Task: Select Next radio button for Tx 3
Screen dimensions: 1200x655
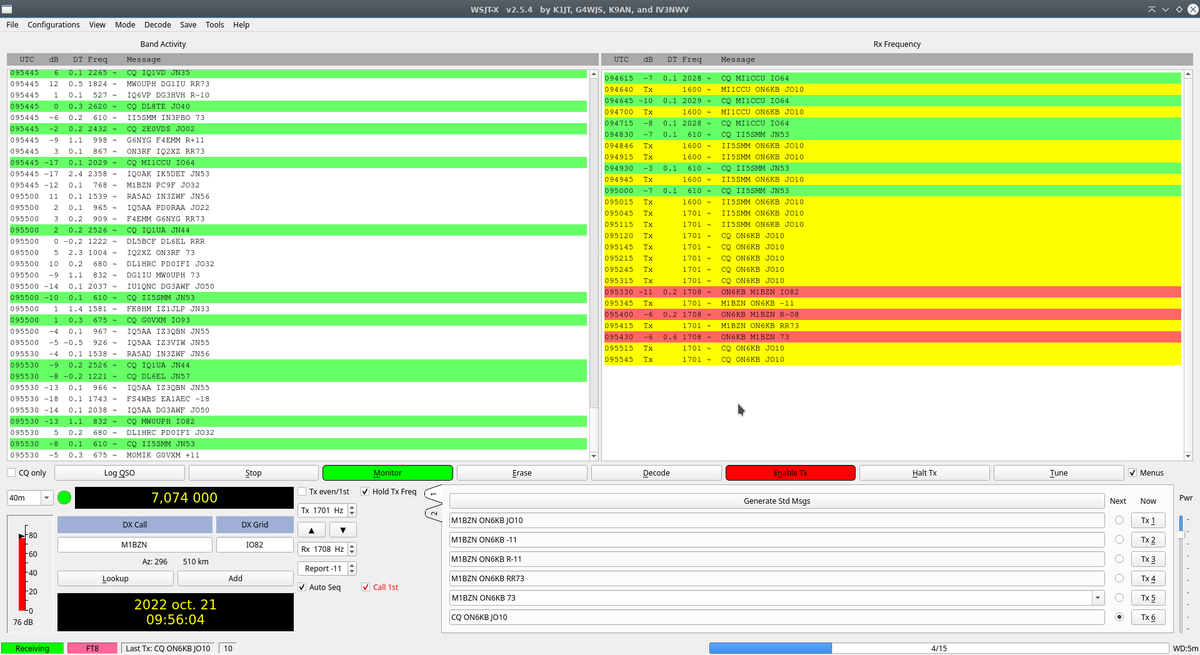Action: (x=1118, y=559)
